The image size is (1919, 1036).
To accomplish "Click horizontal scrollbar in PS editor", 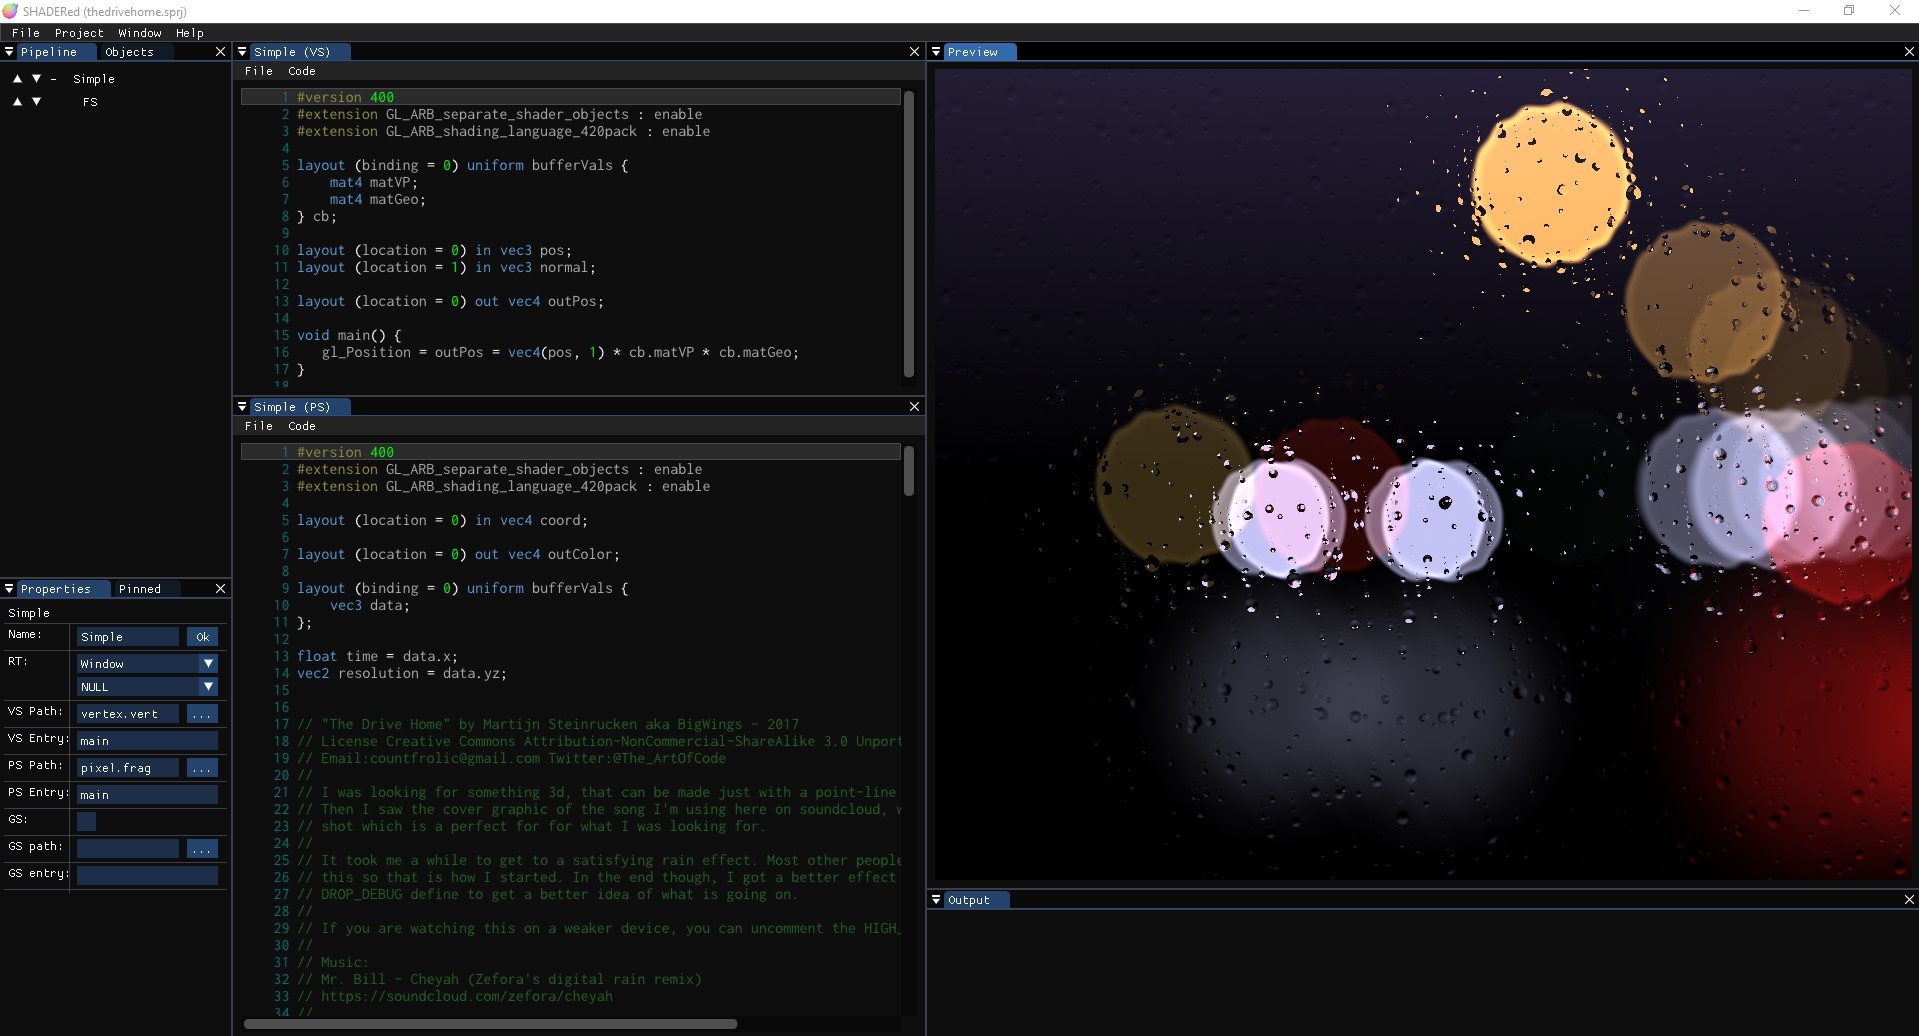I will (490, 1024).
